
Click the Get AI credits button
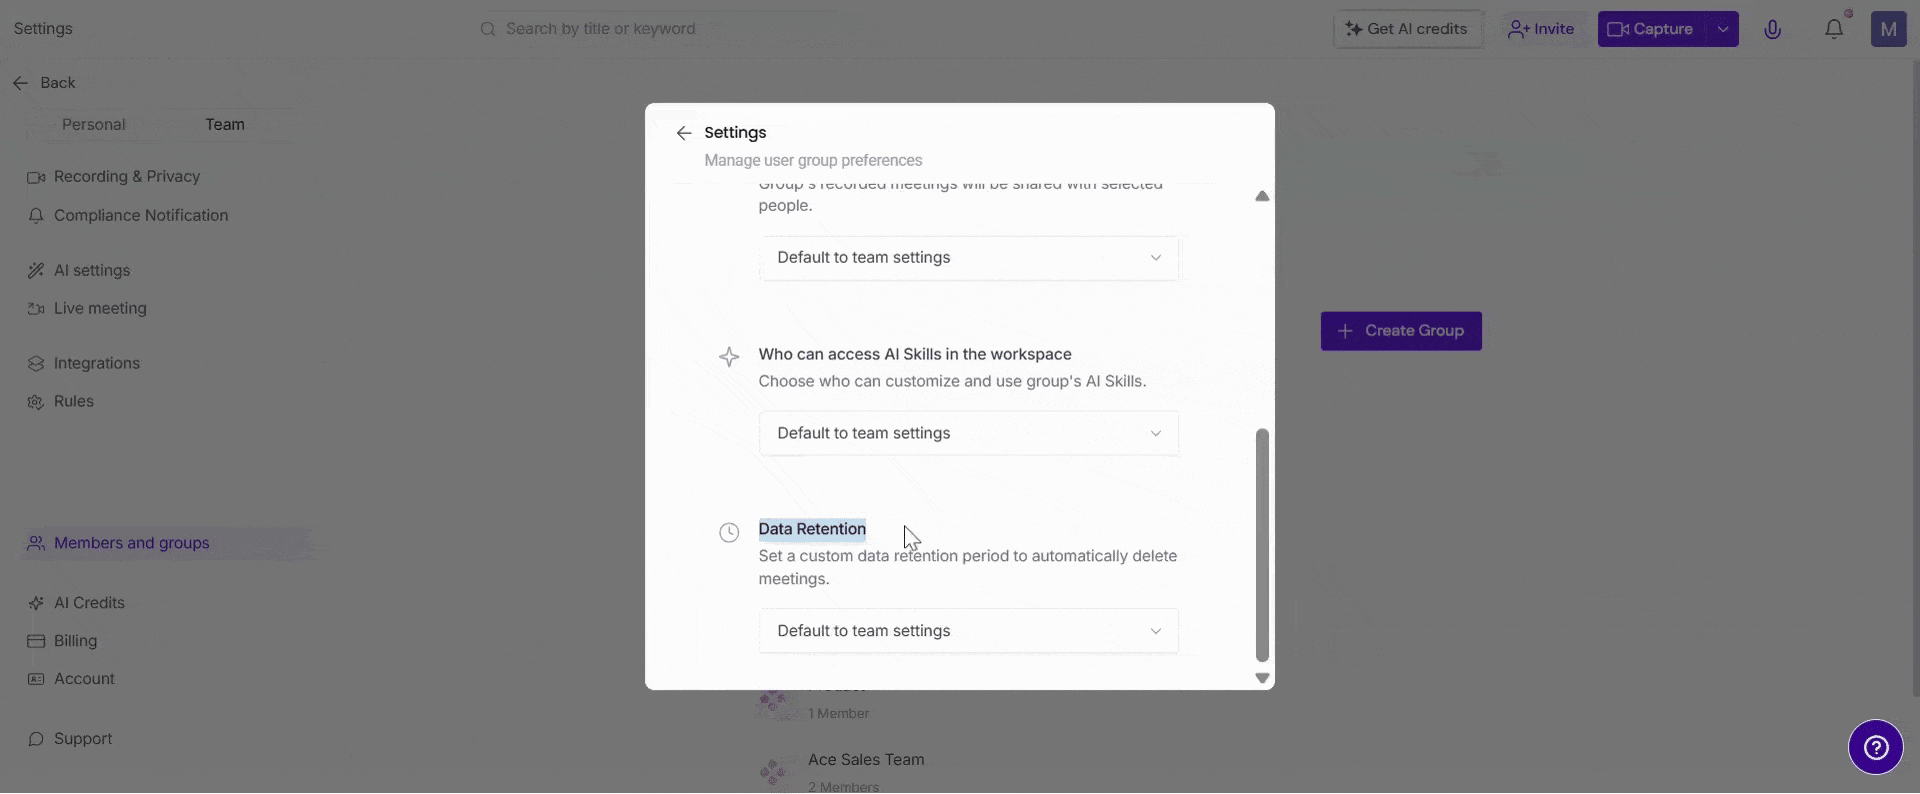tap(1407, 29)
